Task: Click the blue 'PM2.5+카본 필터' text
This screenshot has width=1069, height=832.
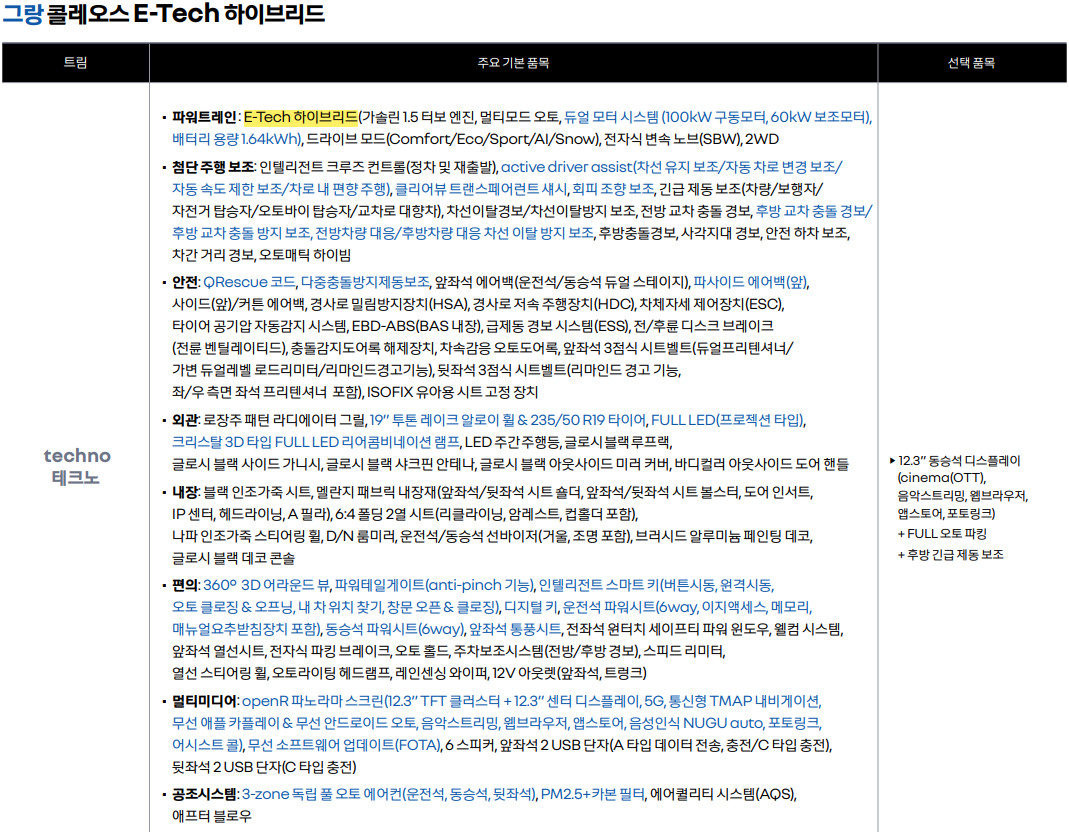Action: [x=592, y=794]
